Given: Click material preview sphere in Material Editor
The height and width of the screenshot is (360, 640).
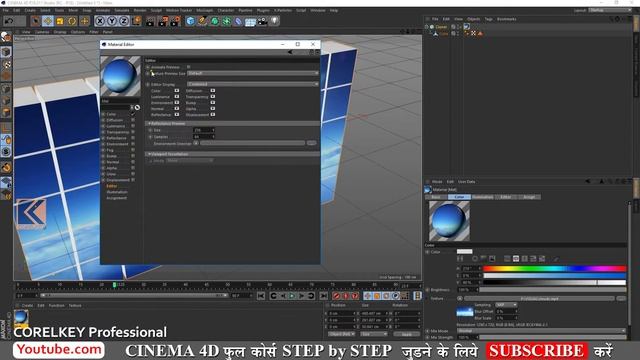Looking at the screenshot, I should point(120,76).
